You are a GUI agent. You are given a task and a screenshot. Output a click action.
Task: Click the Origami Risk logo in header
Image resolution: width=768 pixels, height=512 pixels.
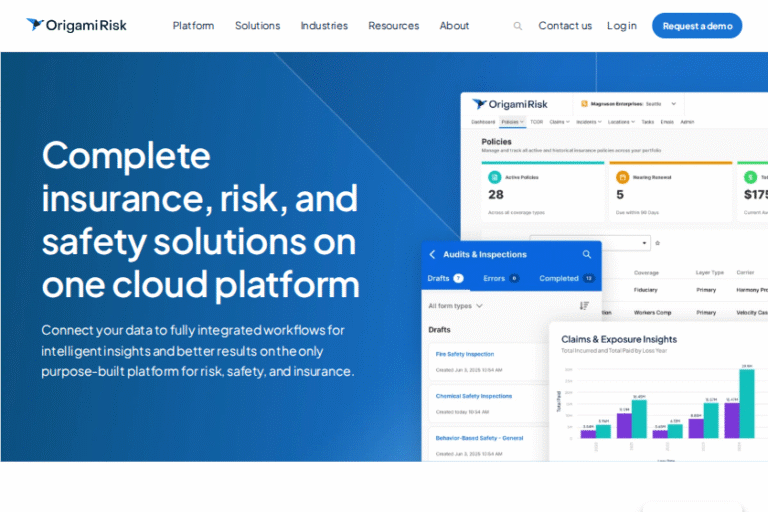(x=77, y=25)
